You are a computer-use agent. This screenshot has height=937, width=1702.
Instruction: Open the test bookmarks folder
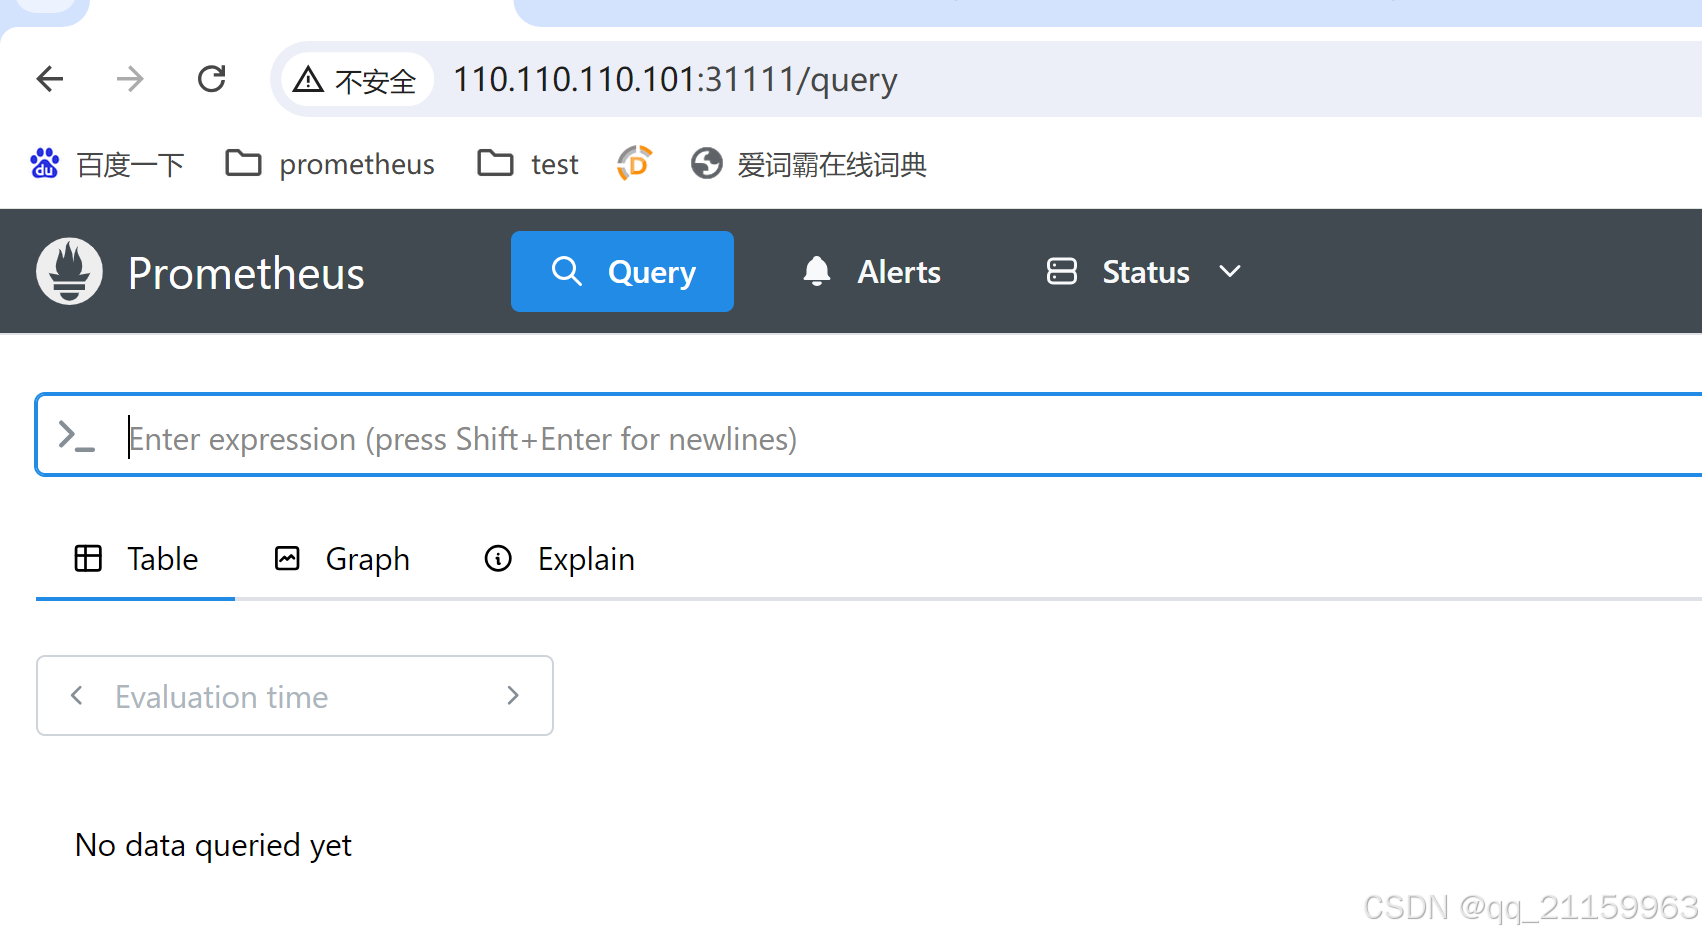pyautogui.click(x=528, y=164)
